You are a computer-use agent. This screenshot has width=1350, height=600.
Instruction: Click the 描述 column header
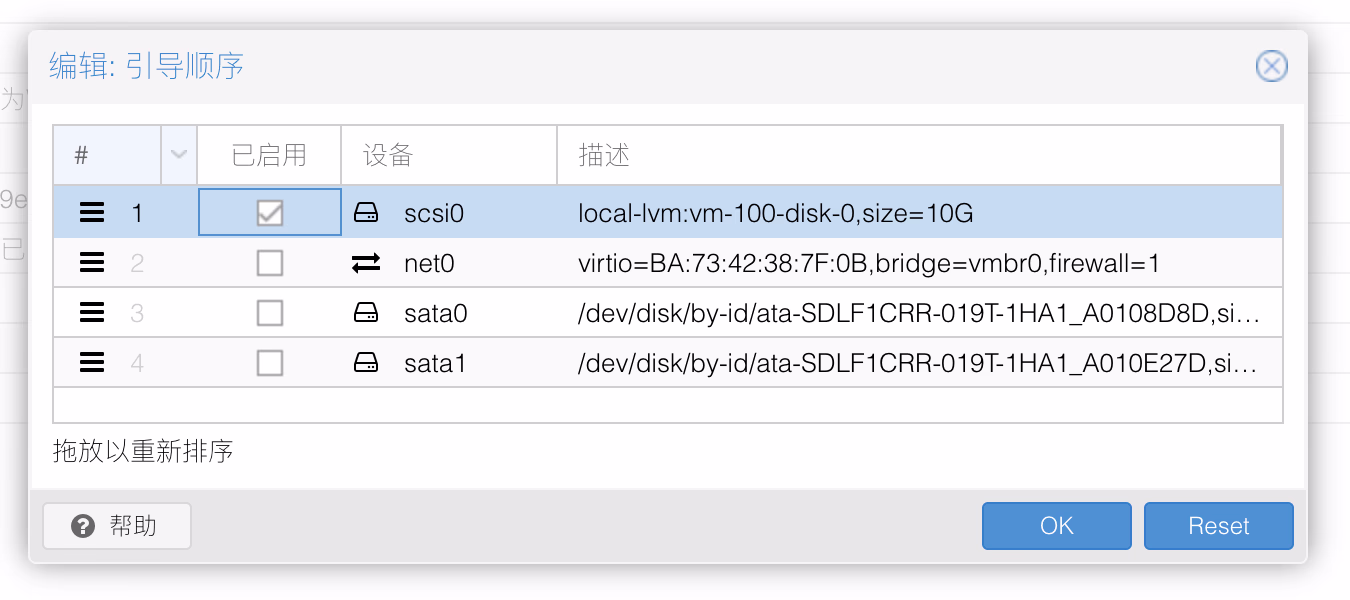[918, 155]
